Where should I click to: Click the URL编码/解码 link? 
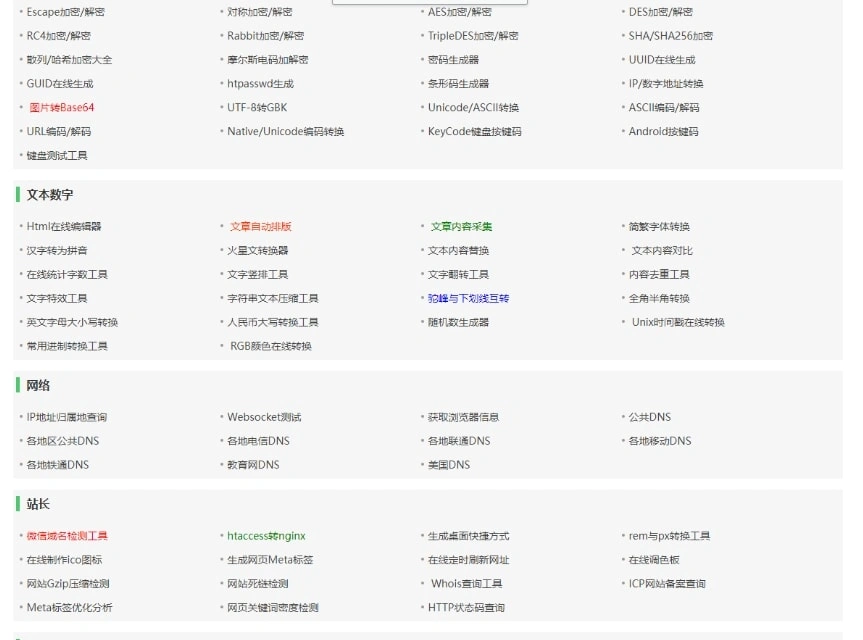click(58, 132)
